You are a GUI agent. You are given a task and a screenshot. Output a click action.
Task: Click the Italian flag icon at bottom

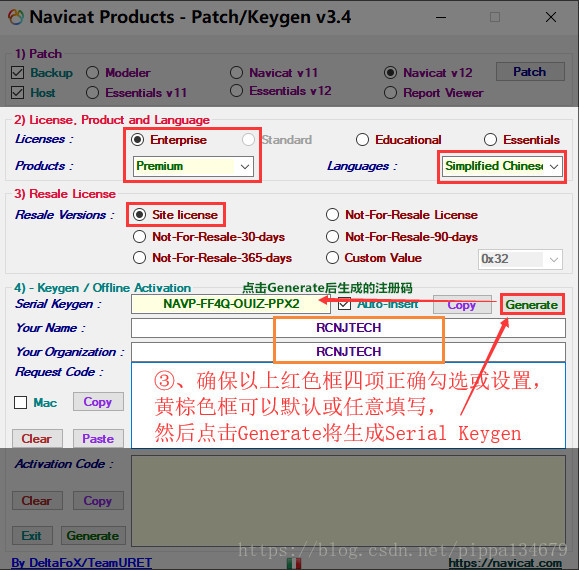coord(294,563)
